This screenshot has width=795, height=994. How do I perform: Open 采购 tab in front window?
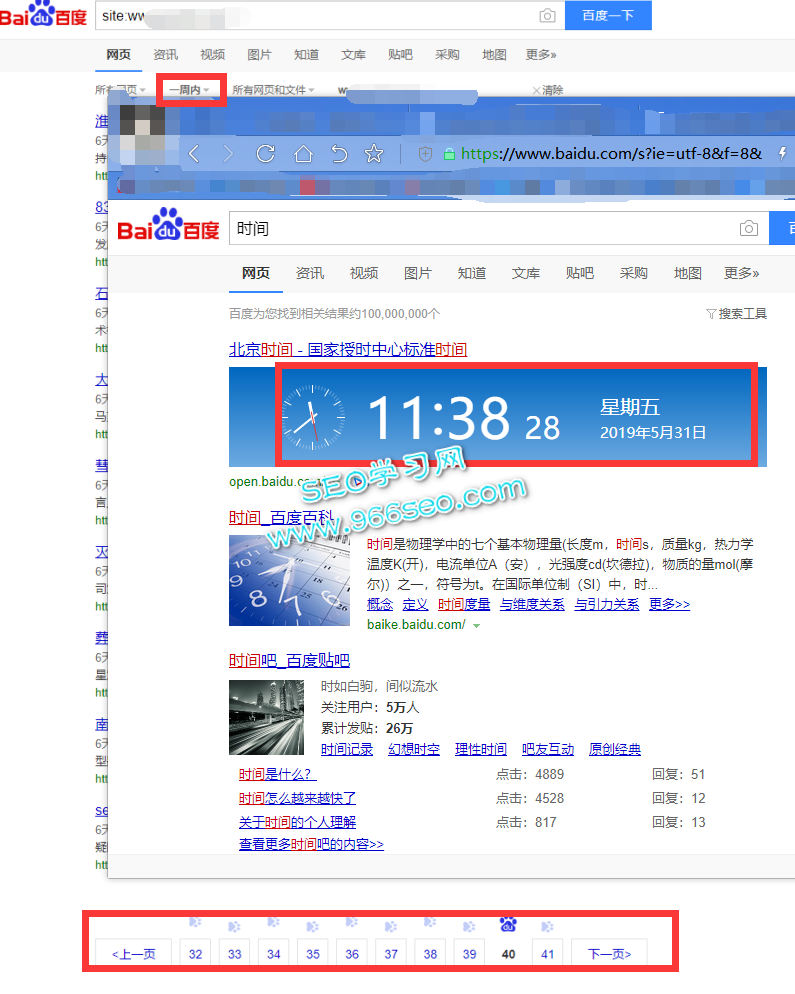pyautogui.click(x=633, y=273)
